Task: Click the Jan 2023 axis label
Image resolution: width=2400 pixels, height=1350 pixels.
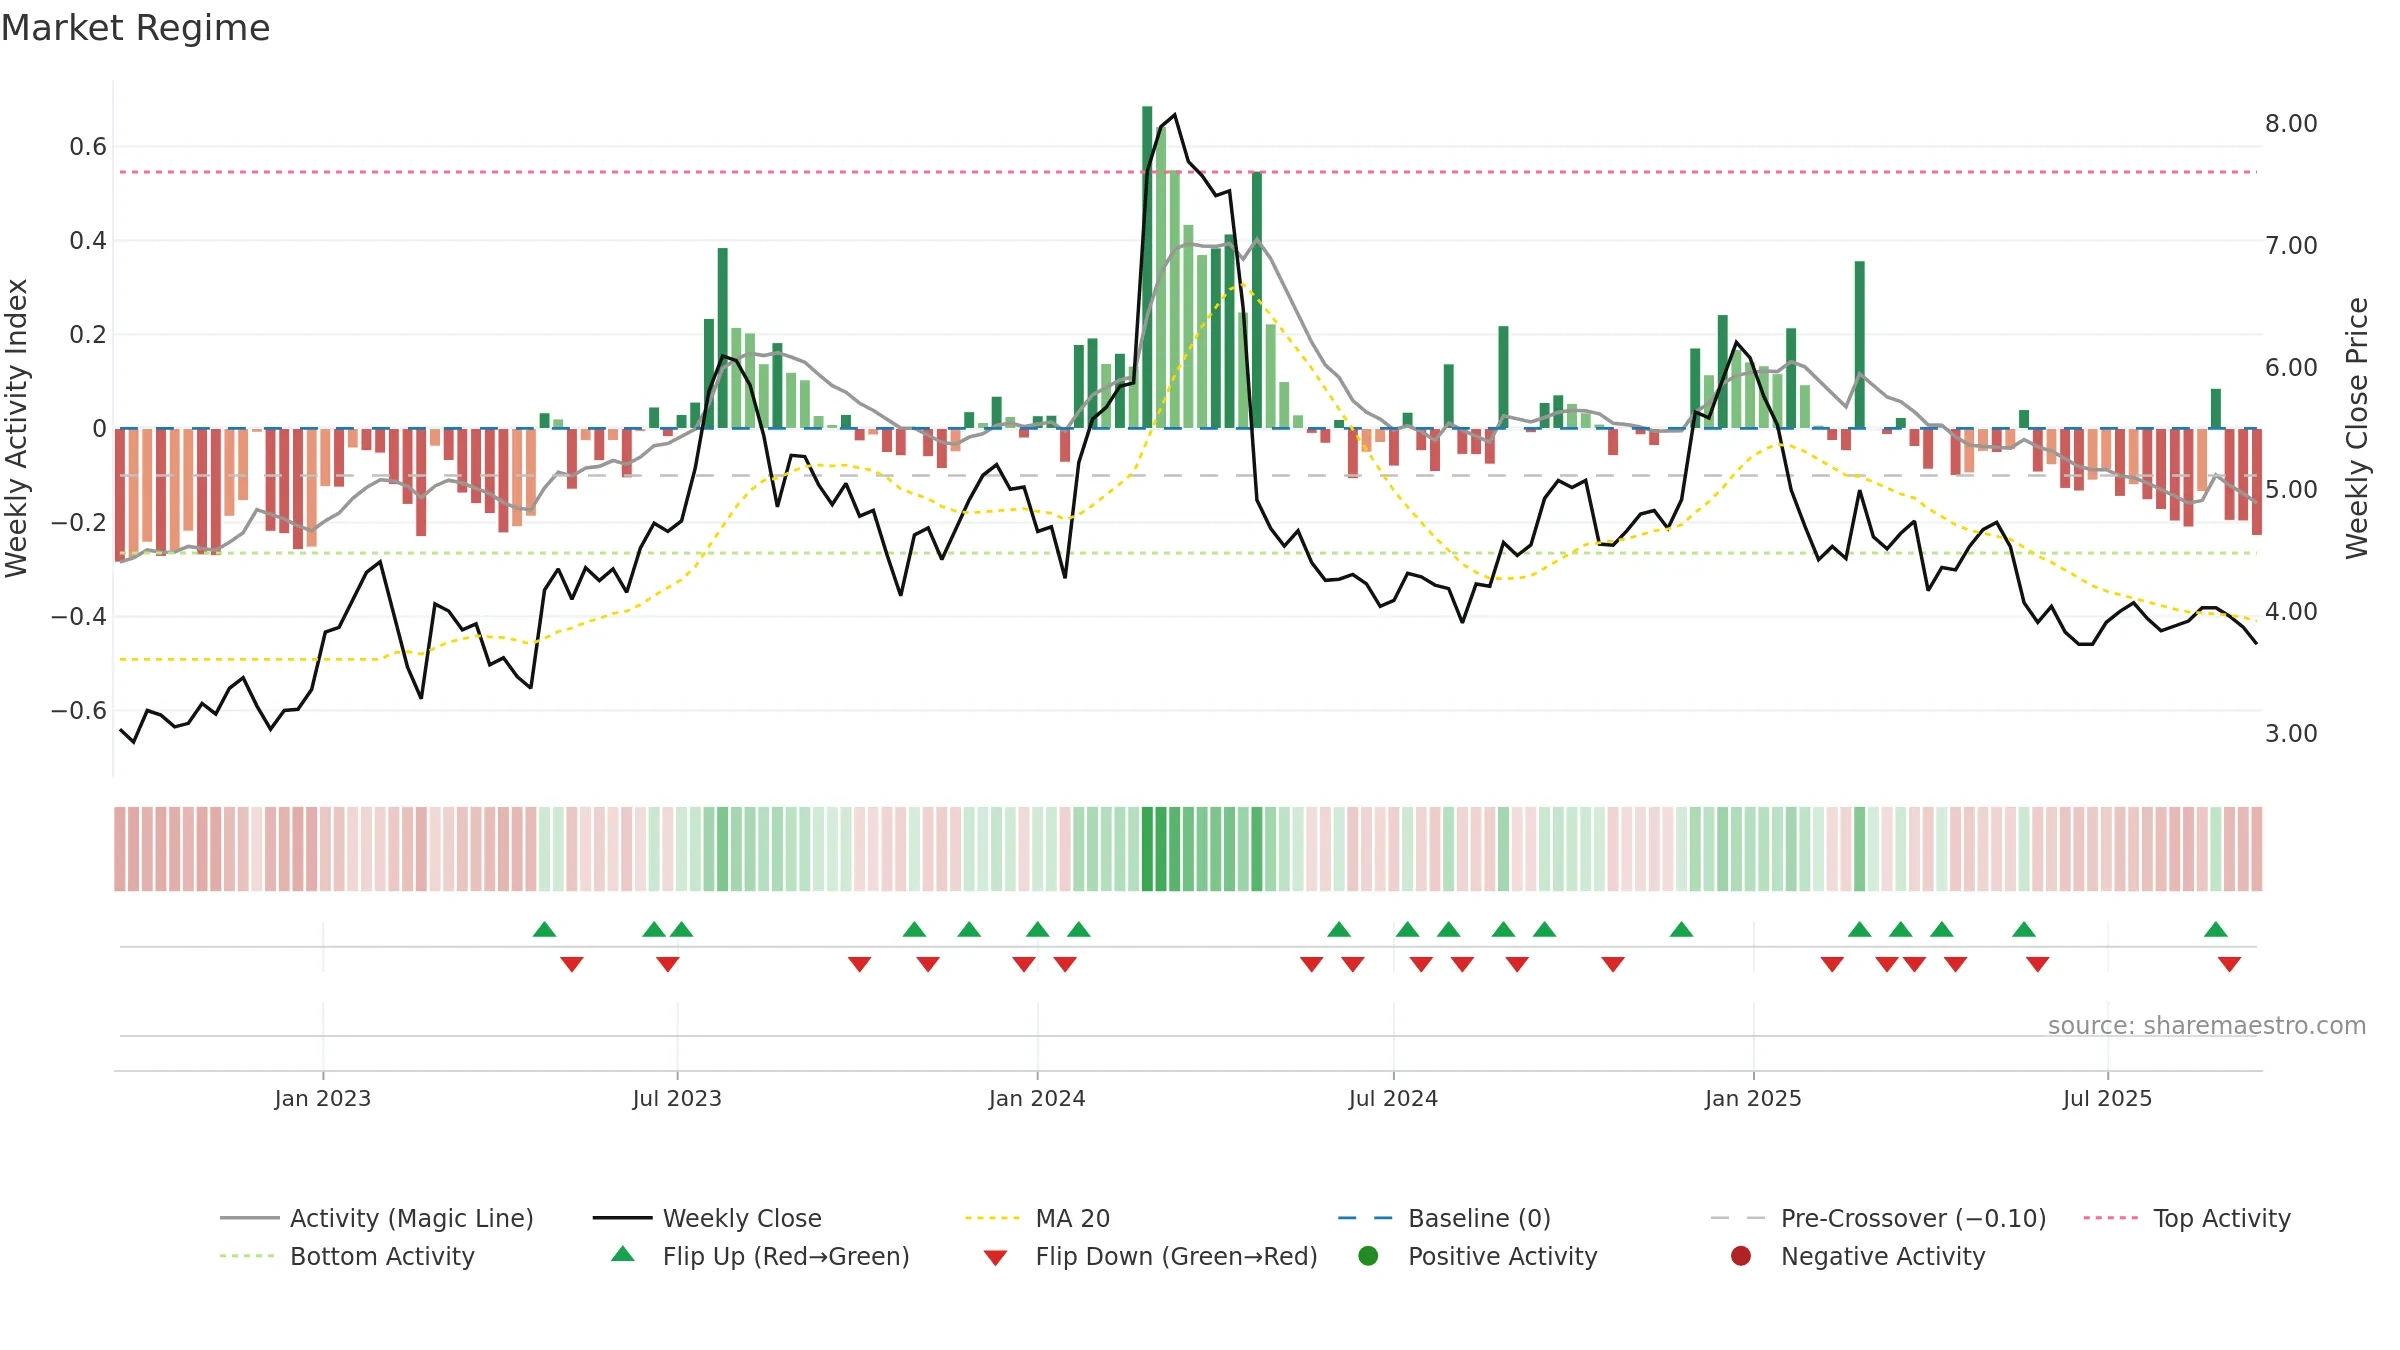Action: pos(323,1099)
